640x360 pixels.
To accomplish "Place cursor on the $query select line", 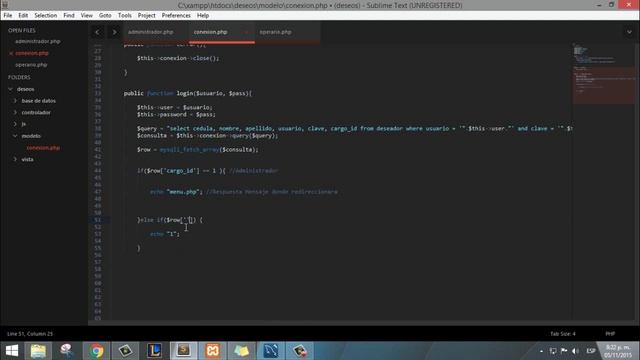I will [x=354, y=129].
